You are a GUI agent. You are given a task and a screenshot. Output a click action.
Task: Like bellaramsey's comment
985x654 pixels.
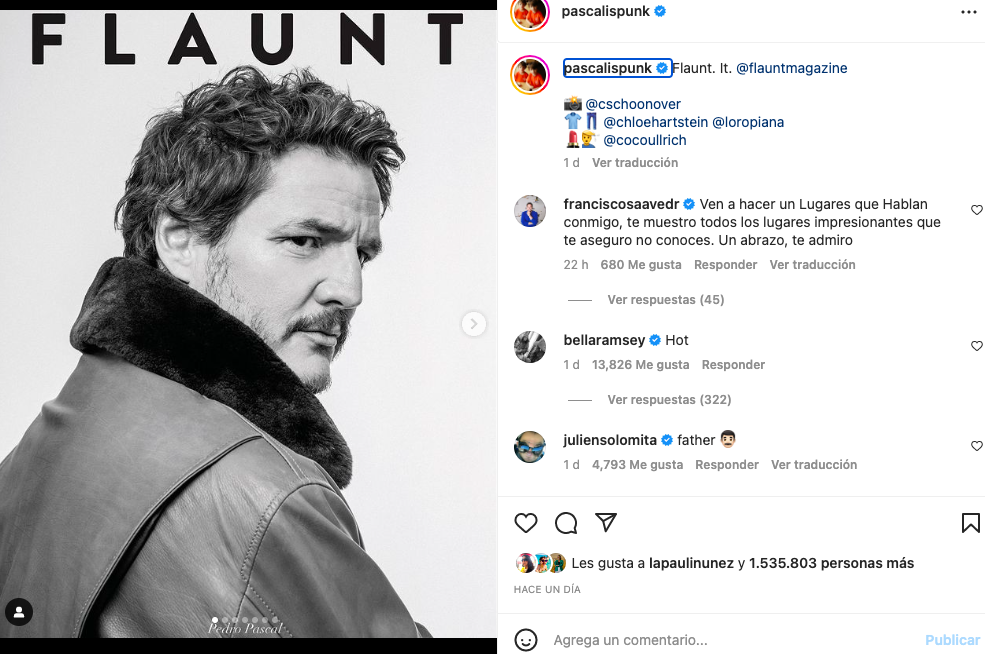977,346
